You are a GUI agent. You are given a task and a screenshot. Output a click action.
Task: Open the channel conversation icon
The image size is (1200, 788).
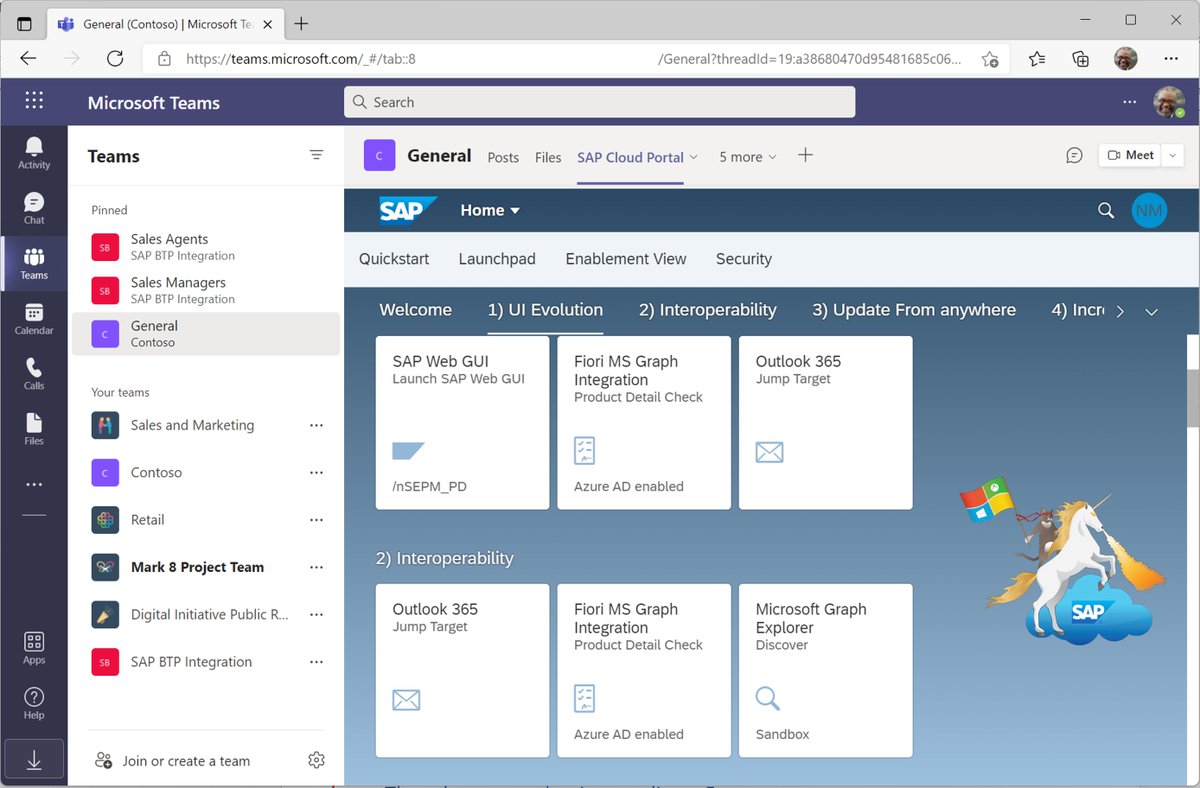(1074, 155)
